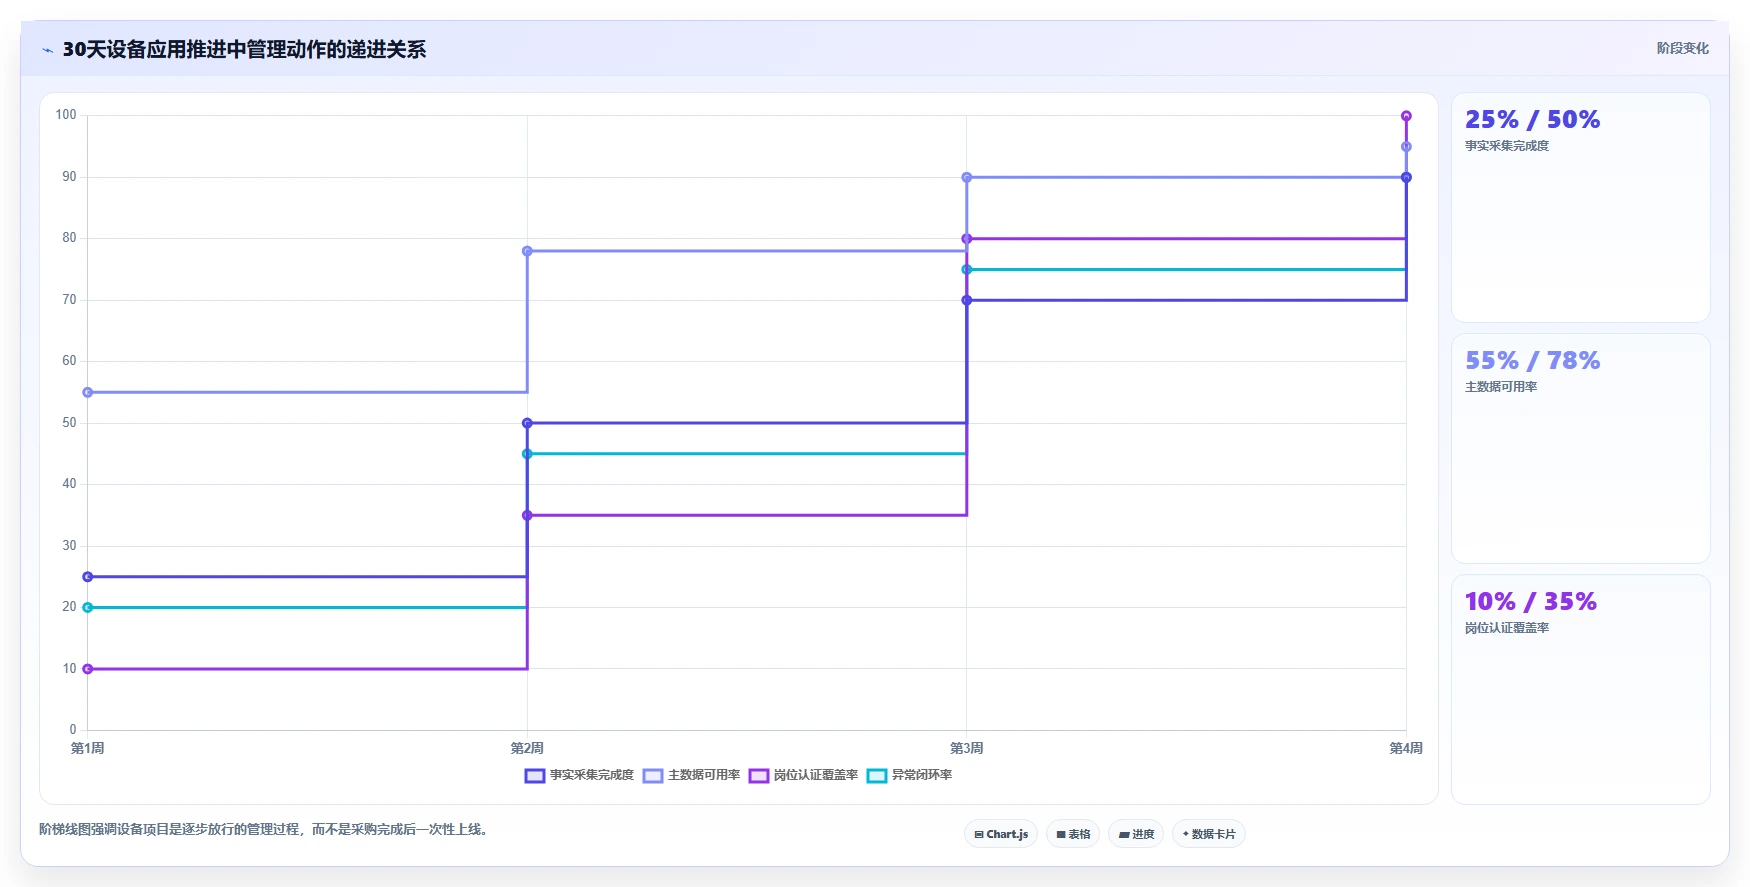
Task: Click the 异常闭环率 point at 45 in 第2周
Action: pos(527,454)
